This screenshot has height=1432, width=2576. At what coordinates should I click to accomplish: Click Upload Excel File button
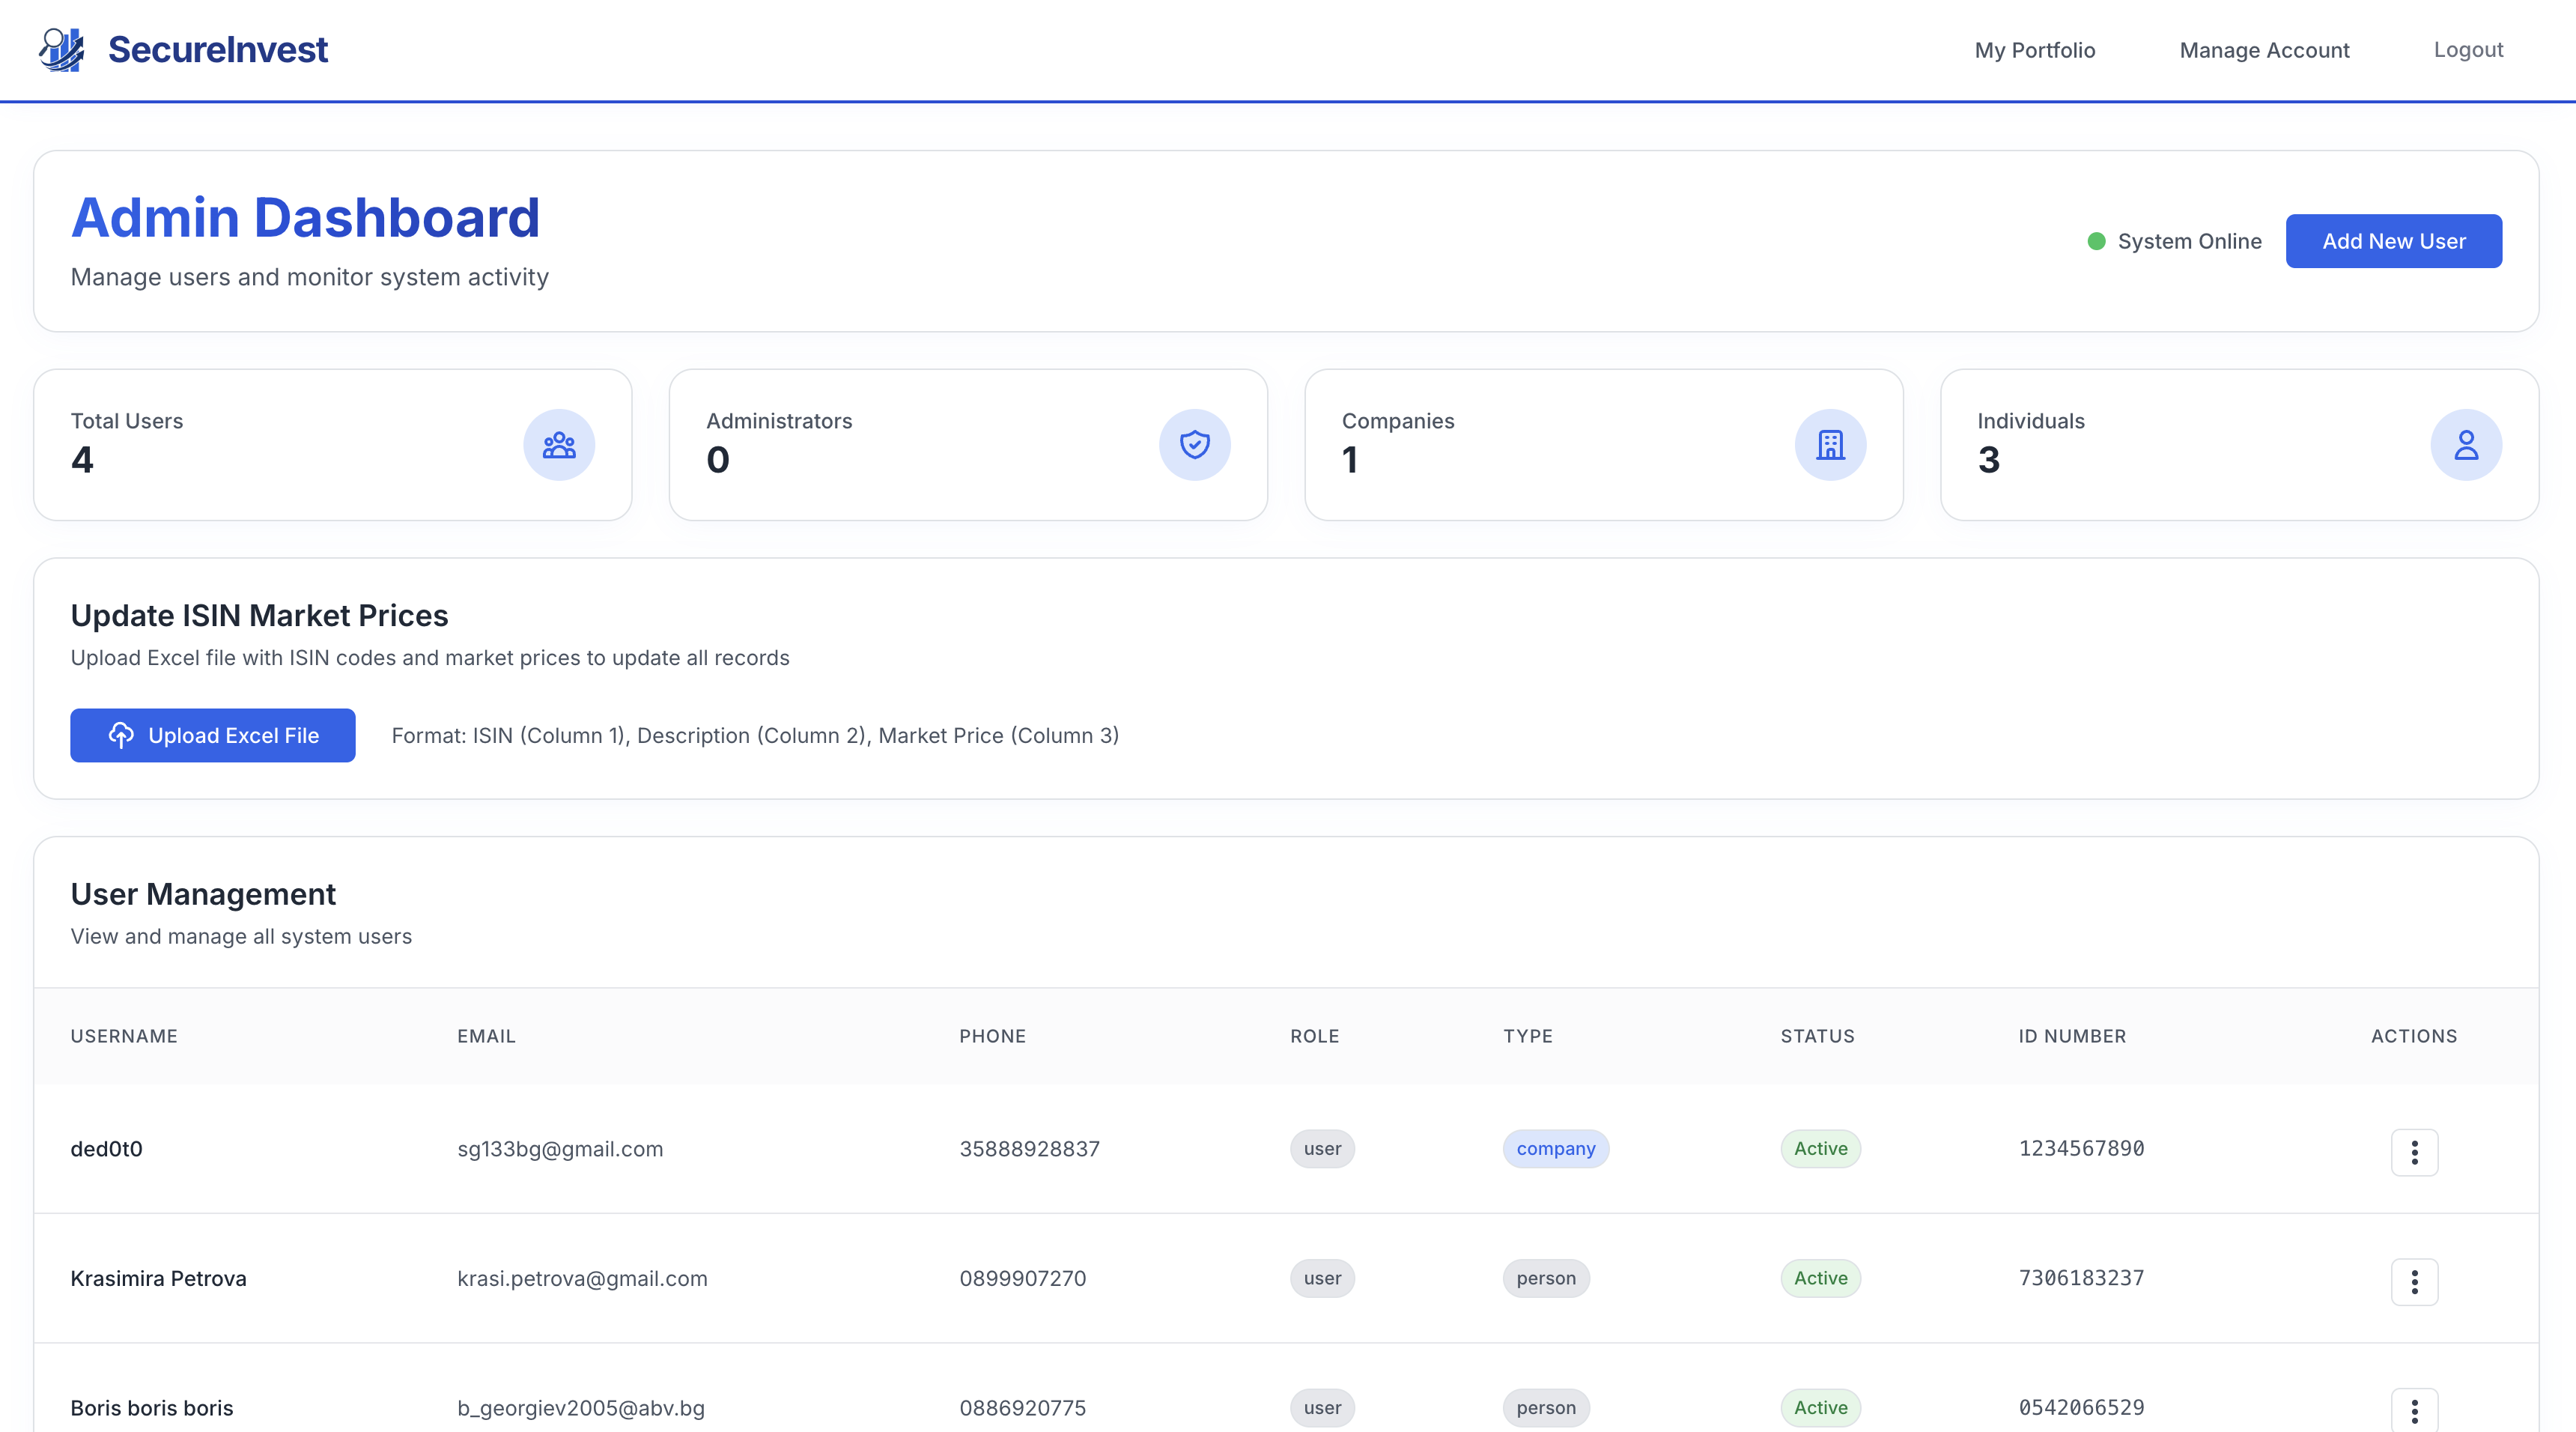tap(213, 735)
